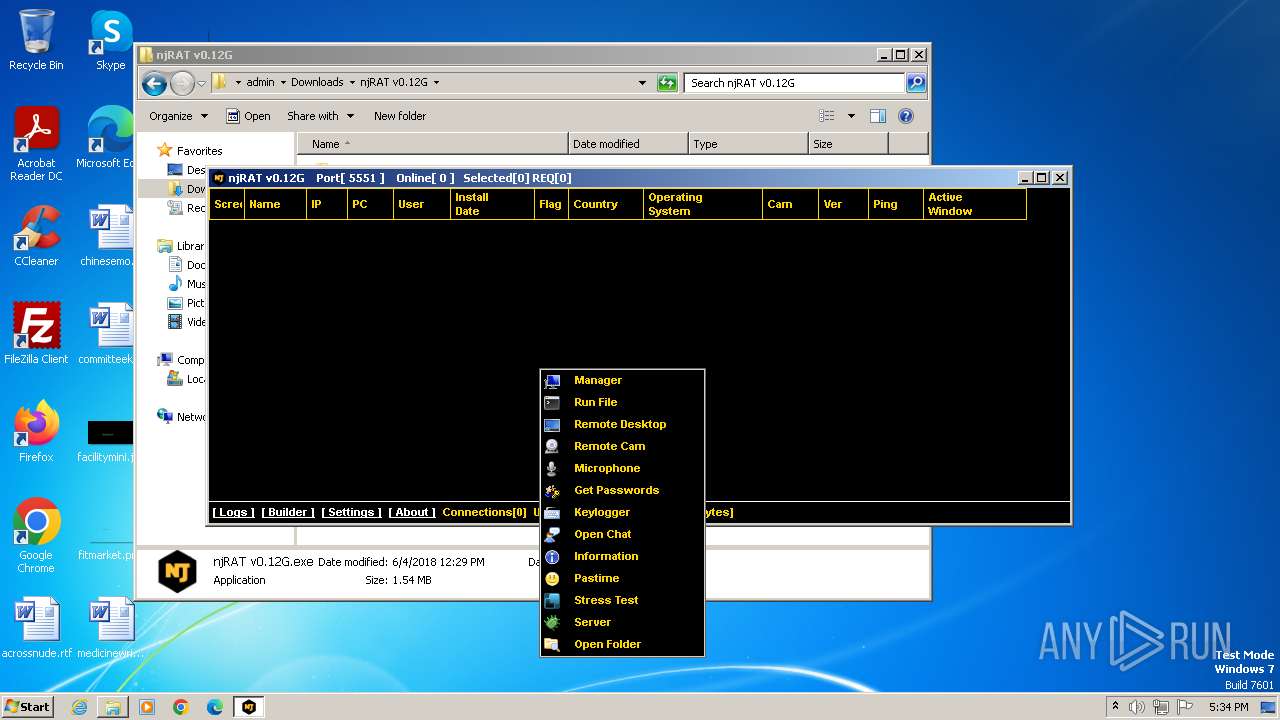Select the Firefox desktop icon
Image resolution: width=1280 pixels, height=720 pixels.
point(36,432)
